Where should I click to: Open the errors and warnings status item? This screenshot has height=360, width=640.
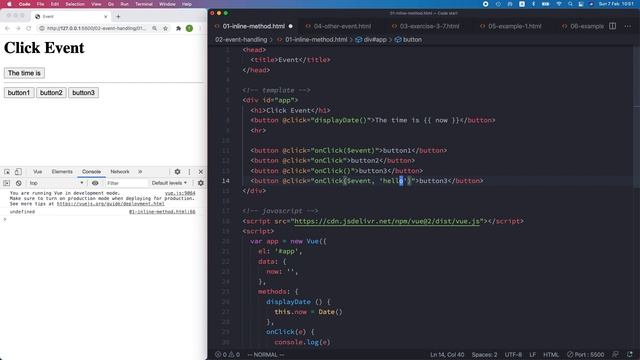(x=227, y=355)
